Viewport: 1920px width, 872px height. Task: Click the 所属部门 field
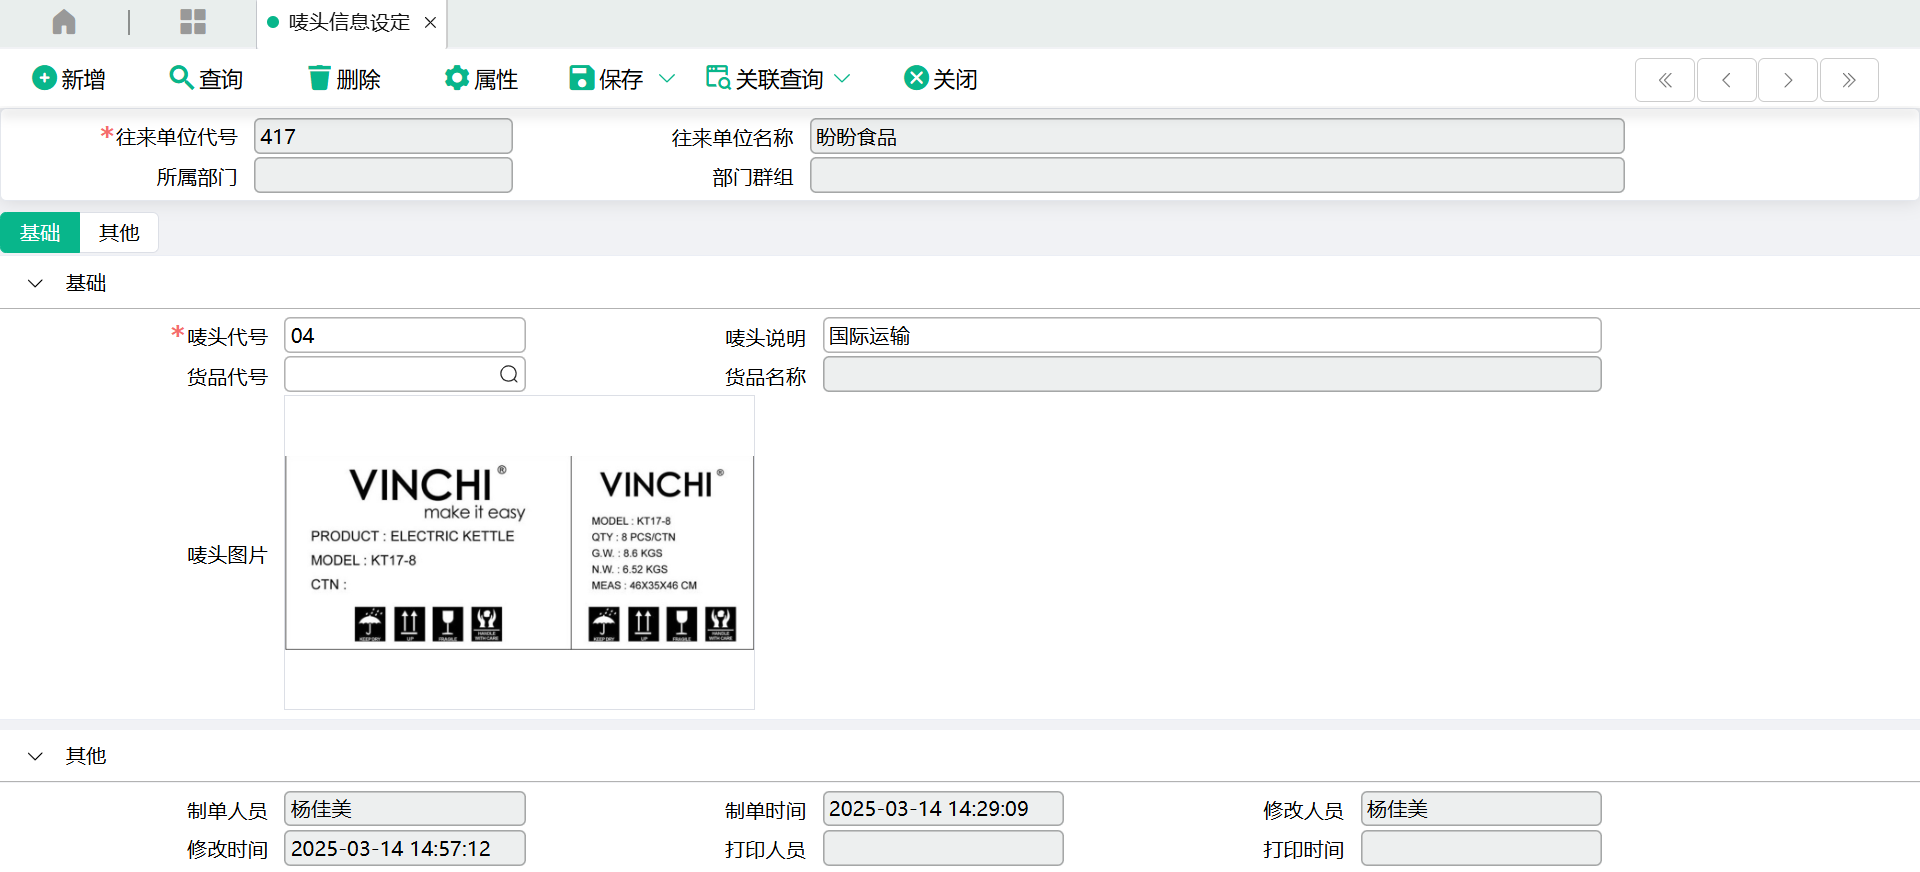(x=384, y=176)
